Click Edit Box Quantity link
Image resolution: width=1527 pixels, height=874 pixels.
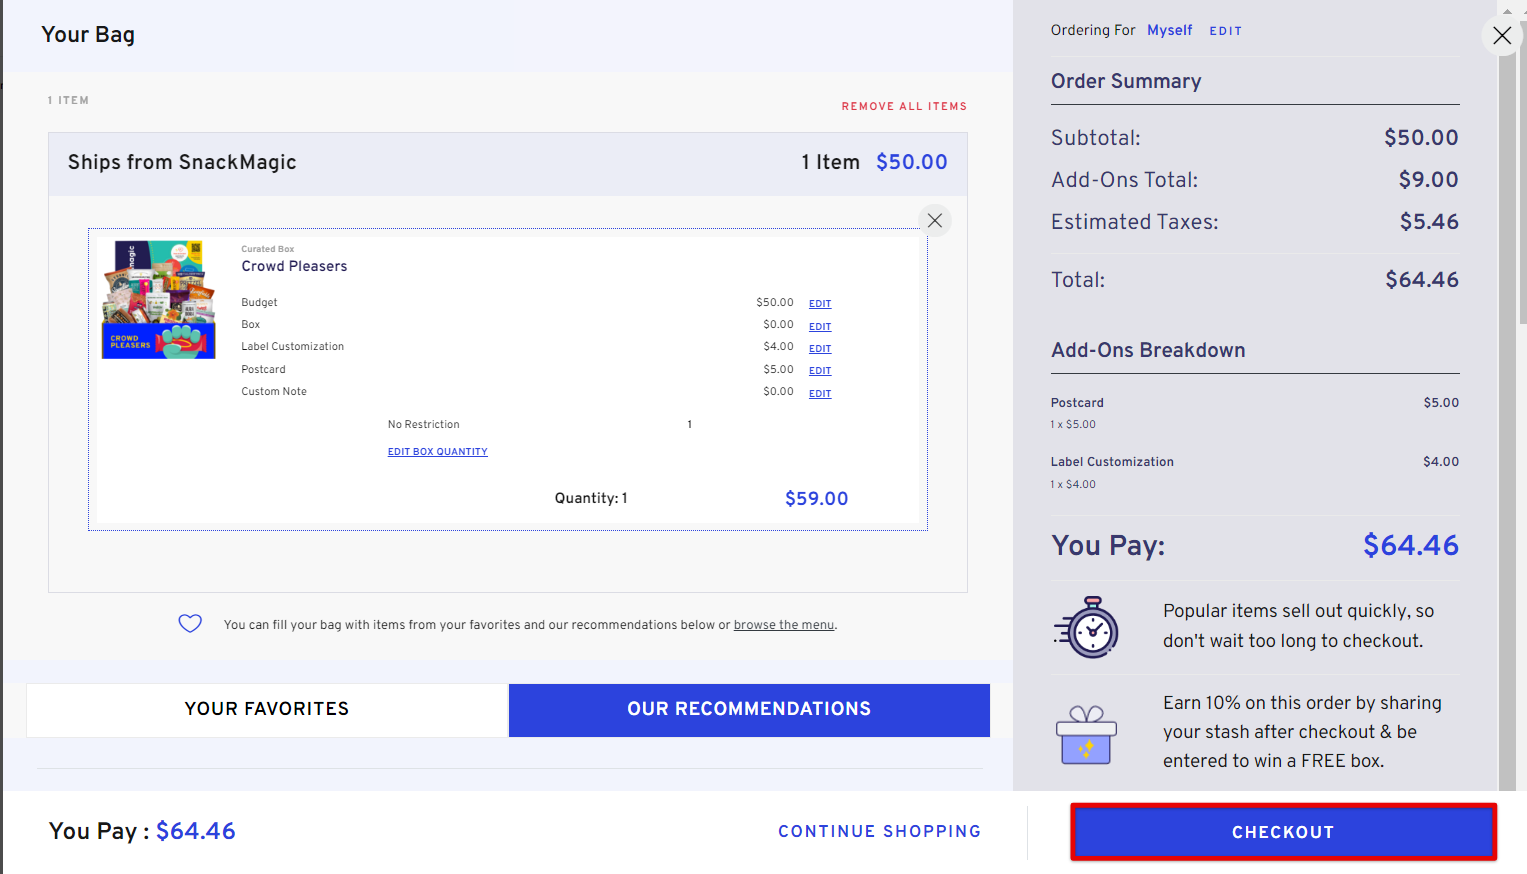click(x=437, y=452)
